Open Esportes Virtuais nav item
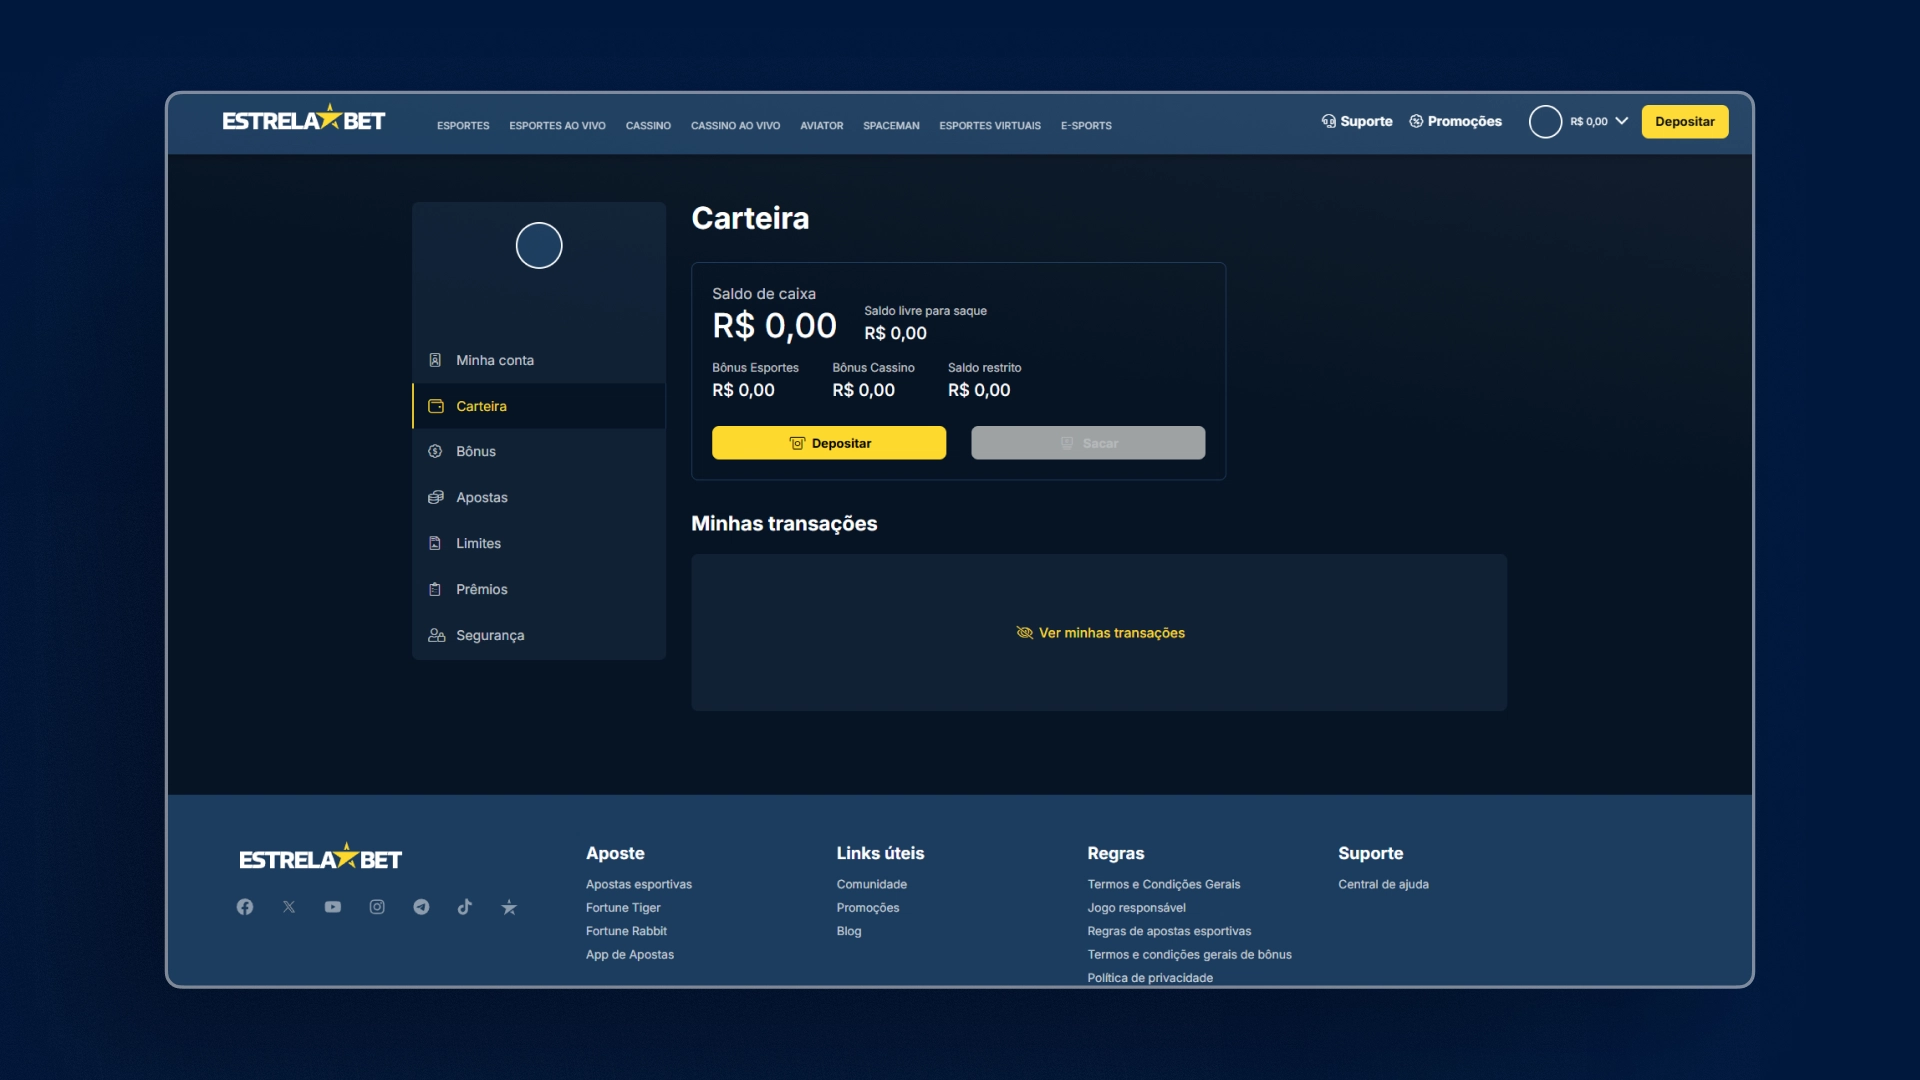Image resolution: width=1920 pixels, height=1080 pixels. point(990,126)
